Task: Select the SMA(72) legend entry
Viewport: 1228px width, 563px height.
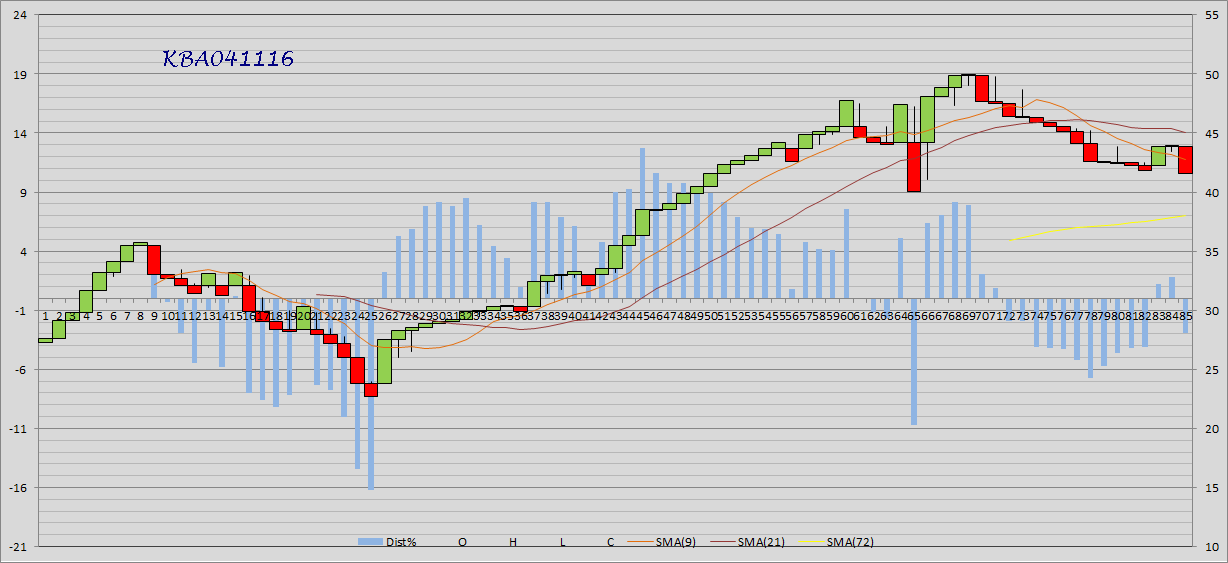Action: tap(849, 542)
